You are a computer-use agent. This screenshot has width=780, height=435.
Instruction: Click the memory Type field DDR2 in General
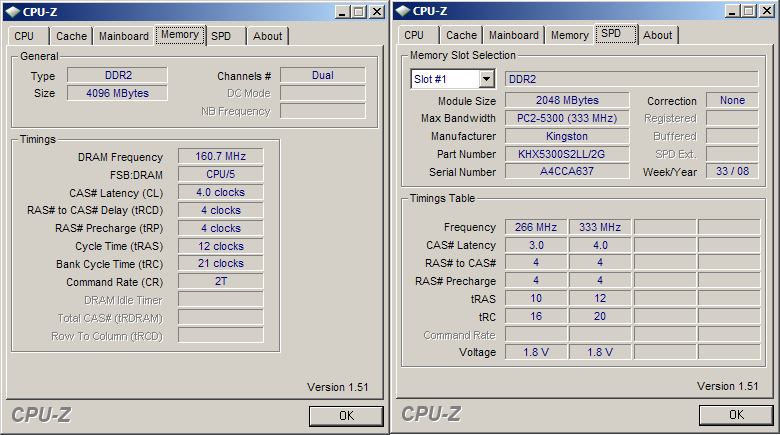(x=117, y=75)
